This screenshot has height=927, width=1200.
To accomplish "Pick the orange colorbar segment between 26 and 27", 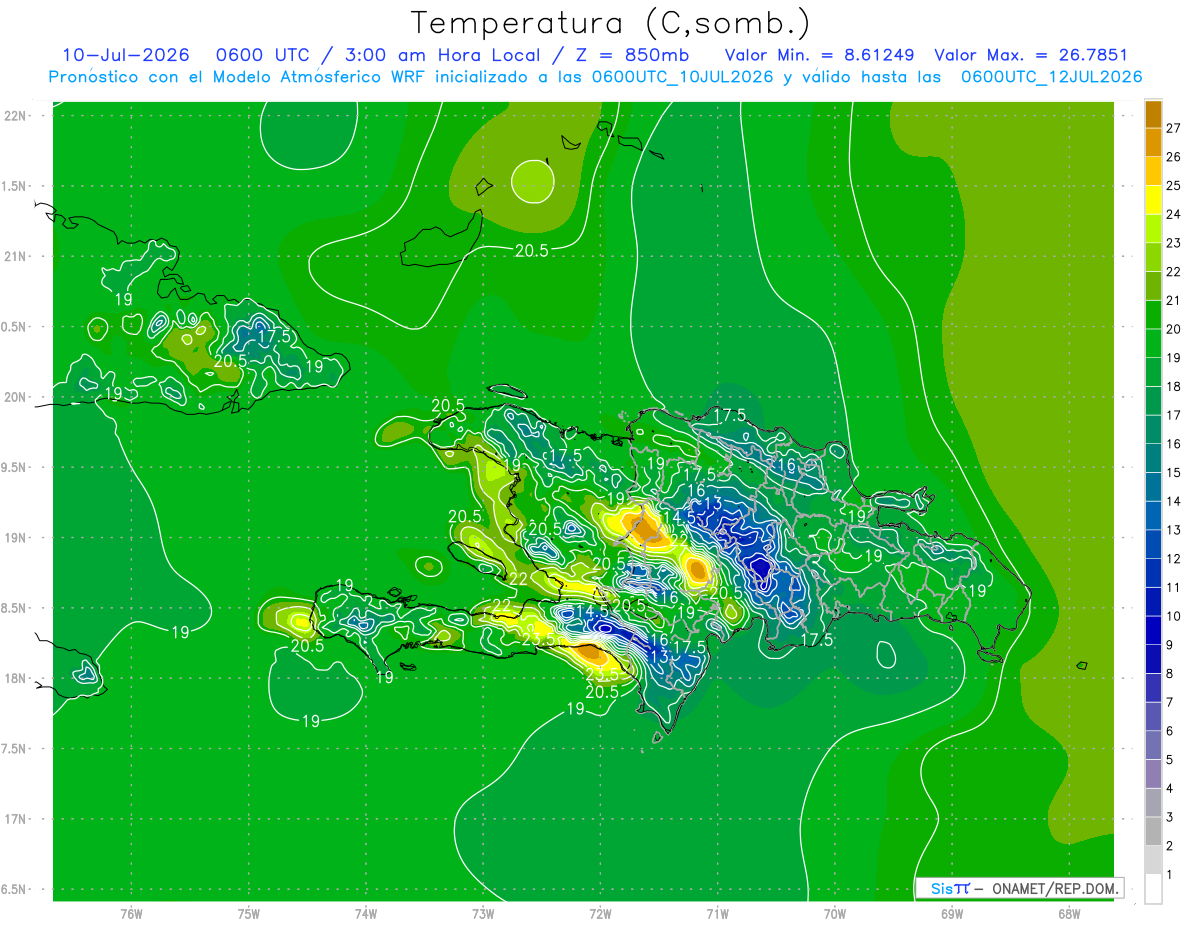I will (x=1153, y=143).
